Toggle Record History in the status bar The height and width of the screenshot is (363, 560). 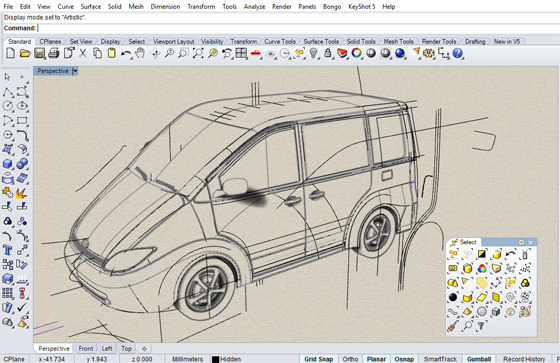524,359
